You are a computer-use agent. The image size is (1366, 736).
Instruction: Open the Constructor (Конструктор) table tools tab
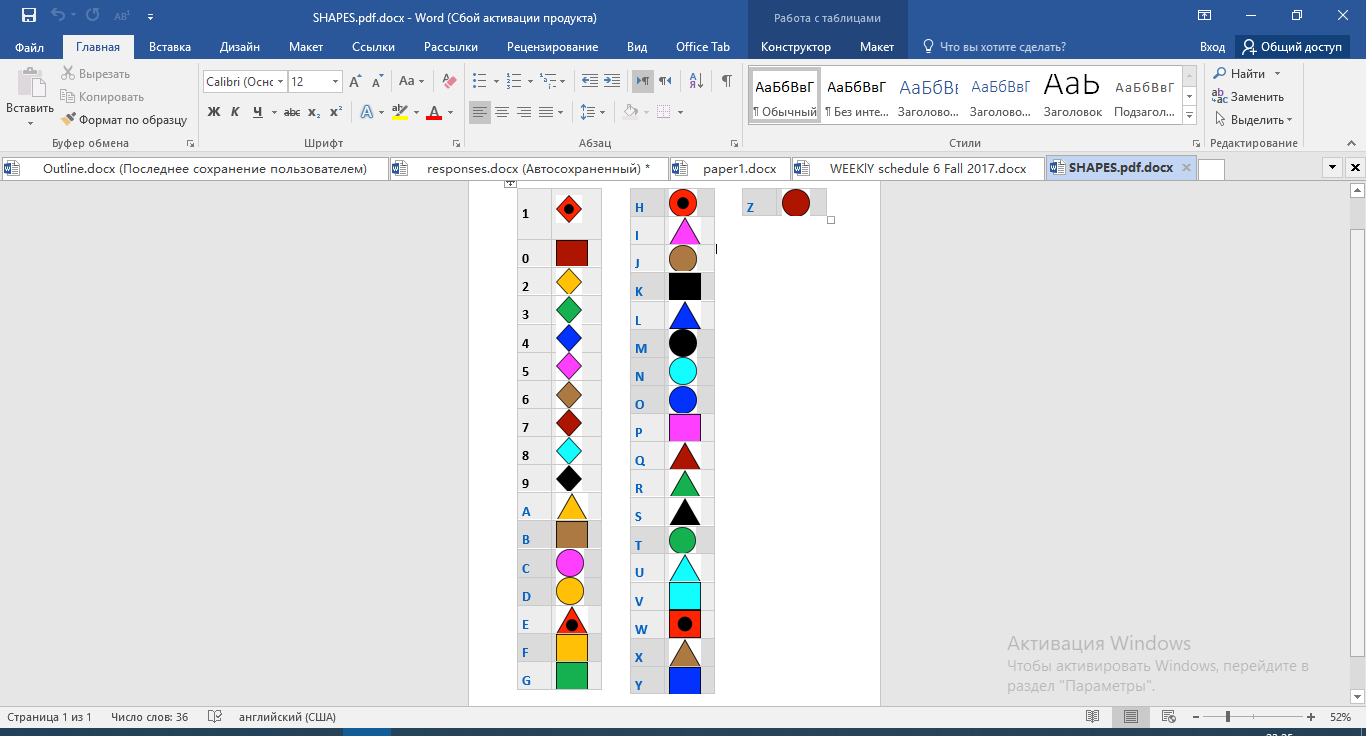(x=795, y=47)
